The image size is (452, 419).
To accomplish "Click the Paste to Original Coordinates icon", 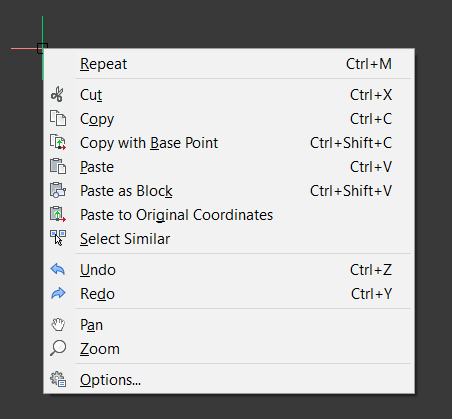I will click(58, 215).
